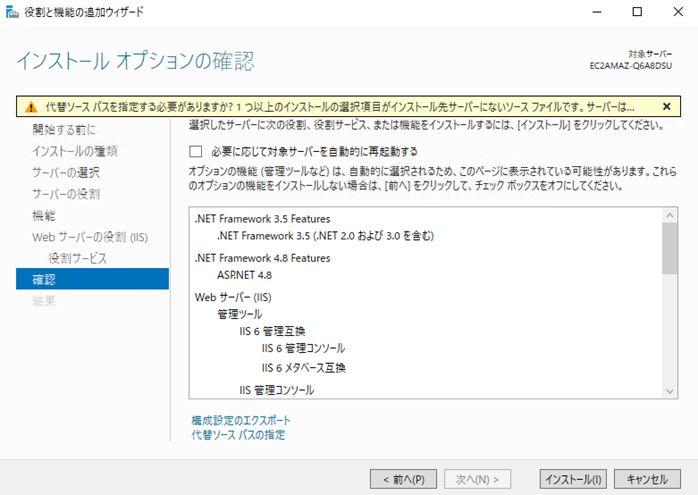Go to サーバーの選択 step
698x495 pixels.
point(66,173)
